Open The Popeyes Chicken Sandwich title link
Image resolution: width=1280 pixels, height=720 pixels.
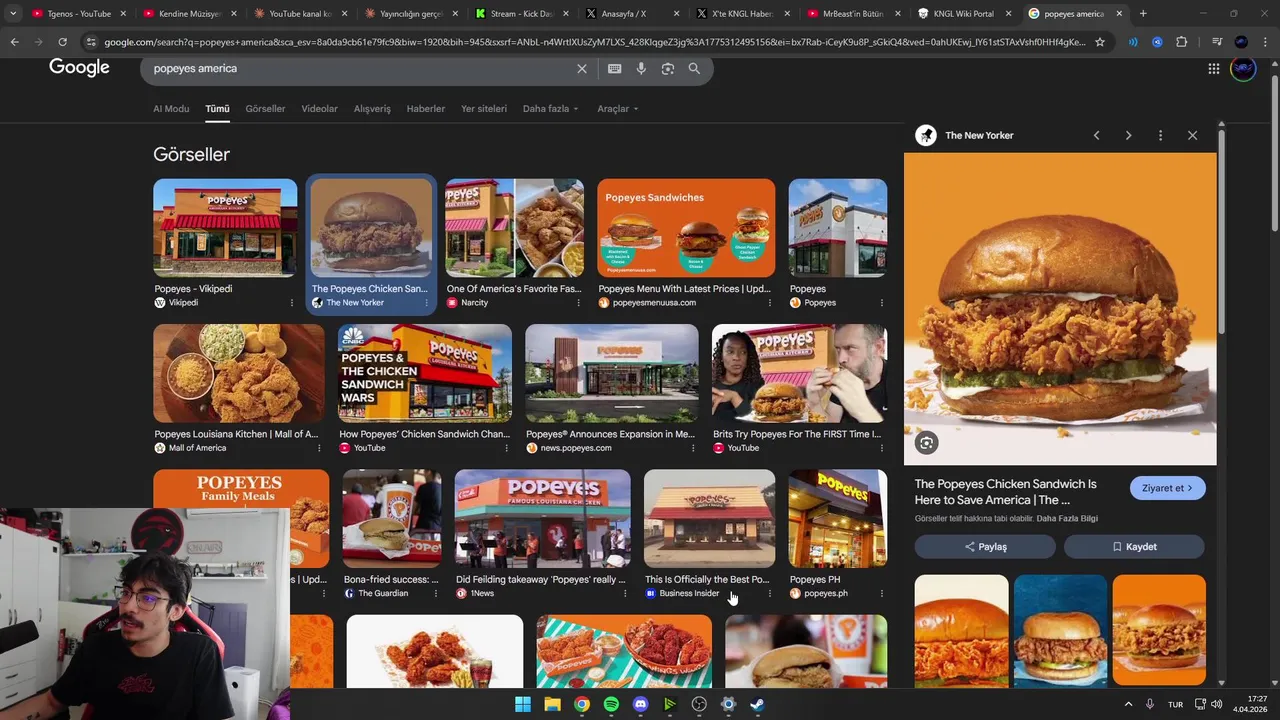pyautogui.click(x=1006, y=492)
